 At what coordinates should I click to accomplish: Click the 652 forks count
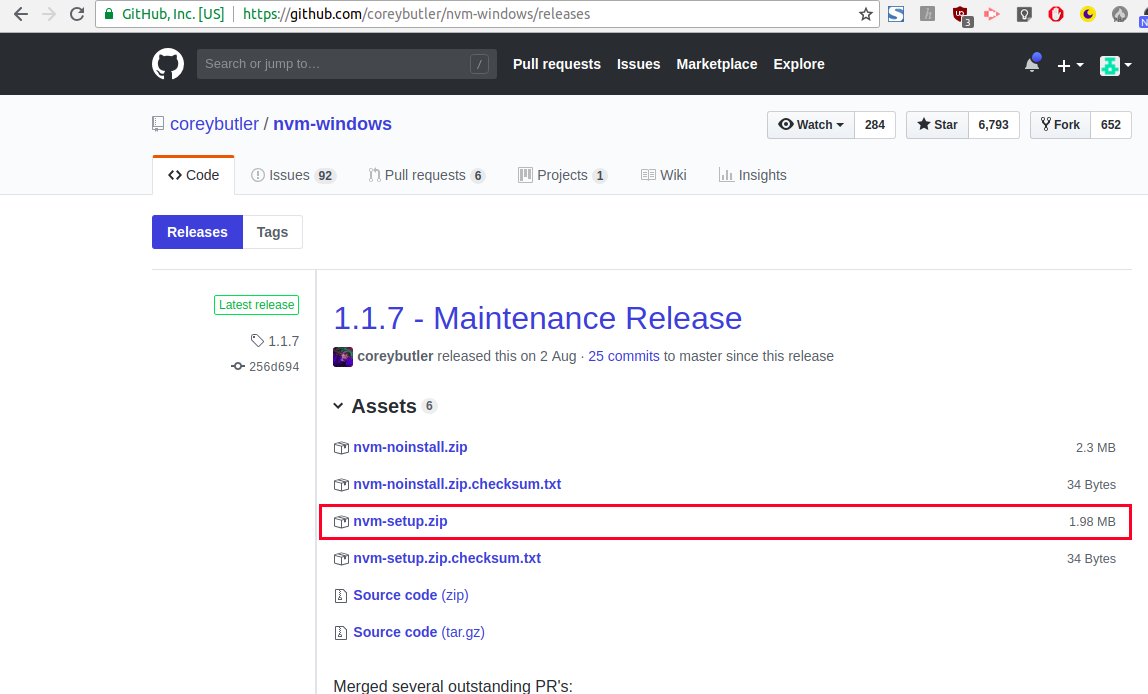(1111, 124)
